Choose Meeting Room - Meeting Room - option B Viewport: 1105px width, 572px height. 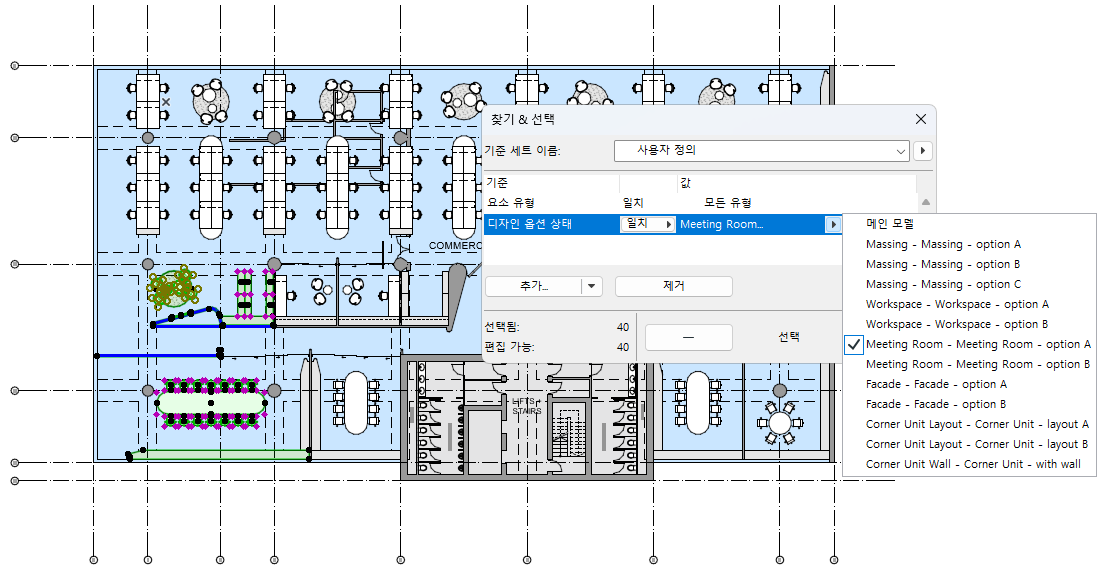(x=969, y=364)
